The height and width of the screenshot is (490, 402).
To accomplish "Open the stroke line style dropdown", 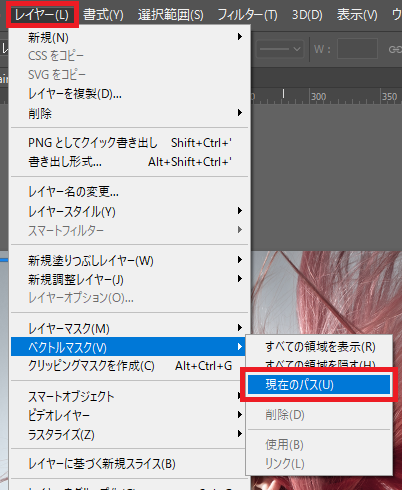I will 280,49.
